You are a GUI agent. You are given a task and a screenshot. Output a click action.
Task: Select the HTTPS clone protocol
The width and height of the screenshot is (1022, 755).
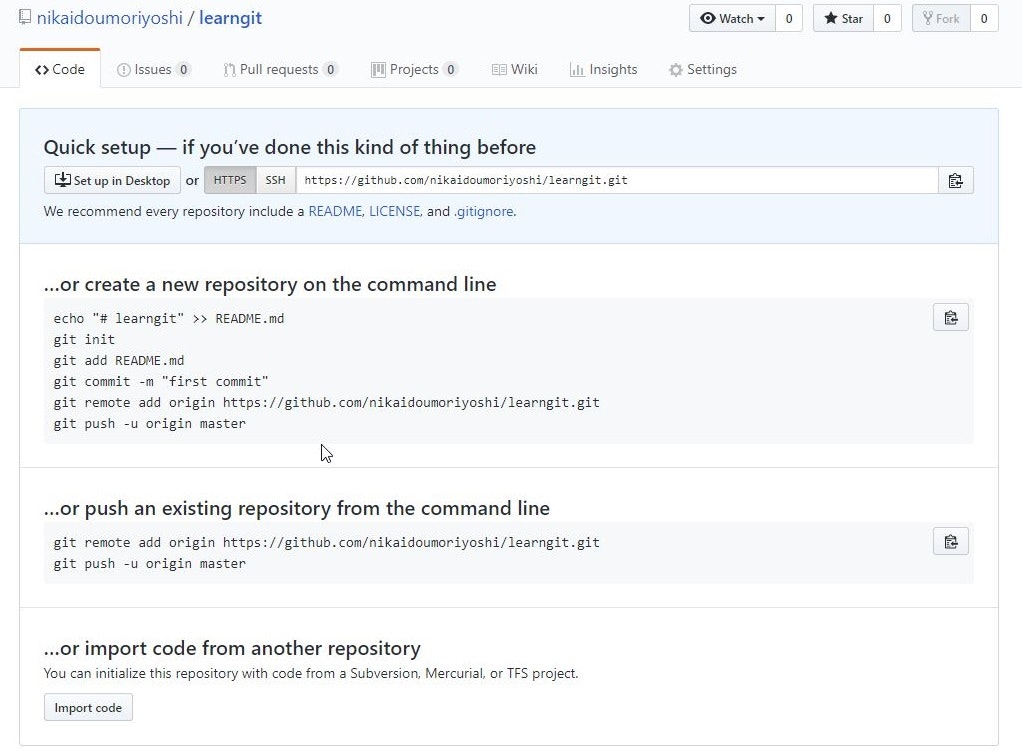[230, 181]
